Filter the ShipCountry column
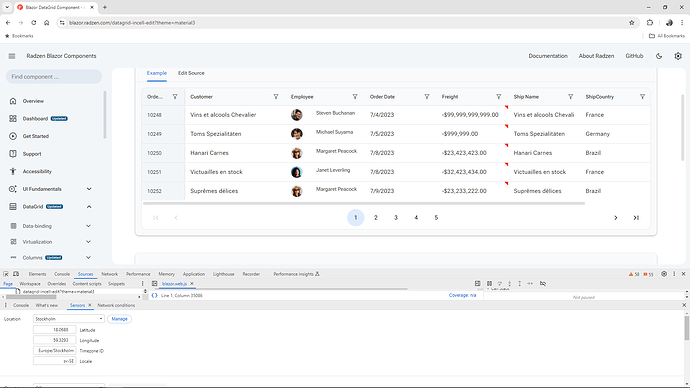Viewport: 690px width, 388px height. [x=642, y=97]
